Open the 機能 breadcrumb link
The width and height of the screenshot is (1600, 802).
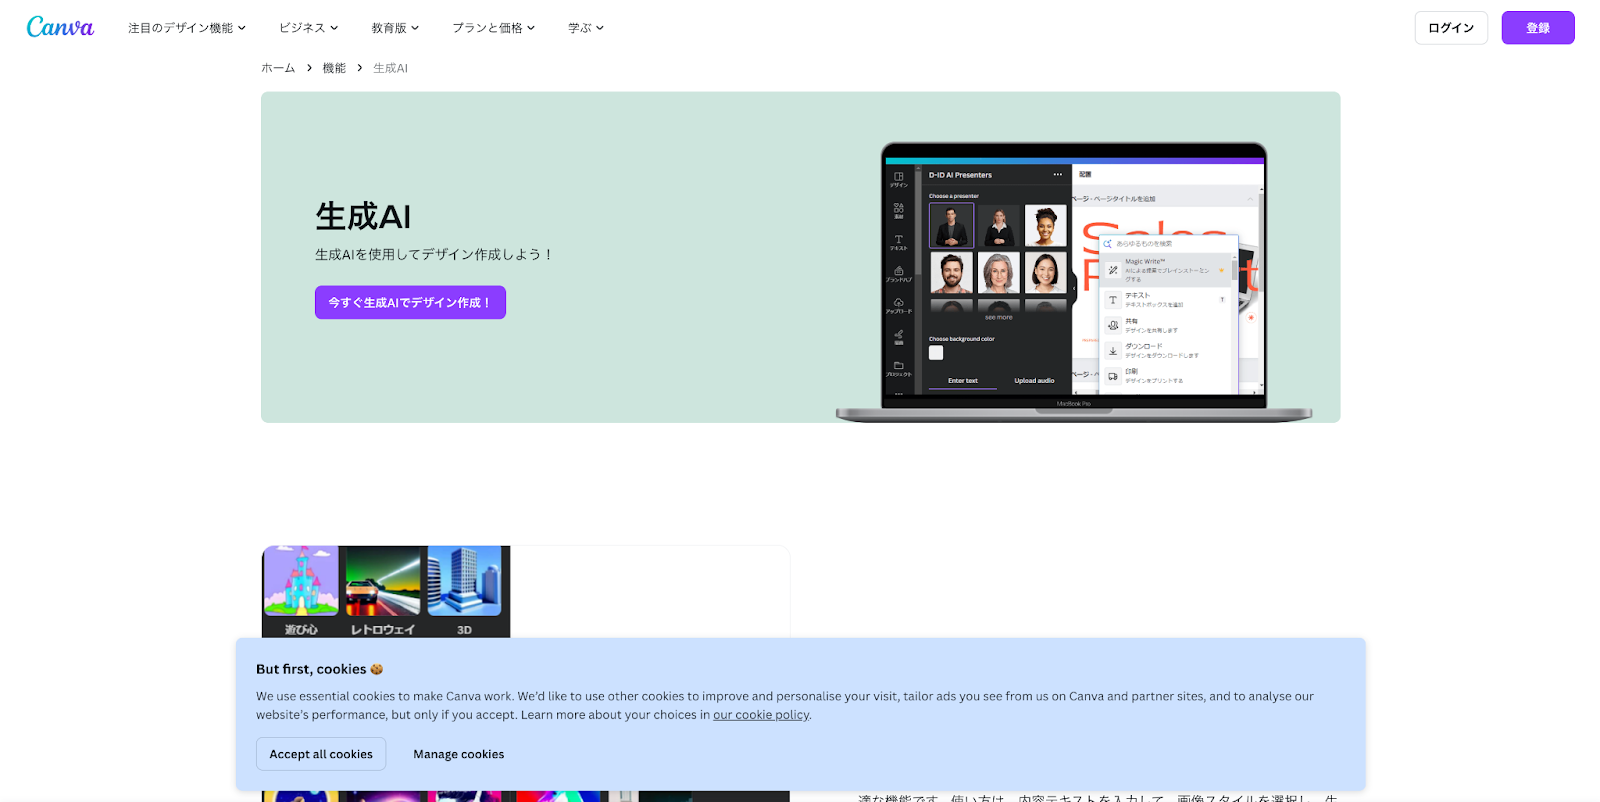click(x=334, y=68)
